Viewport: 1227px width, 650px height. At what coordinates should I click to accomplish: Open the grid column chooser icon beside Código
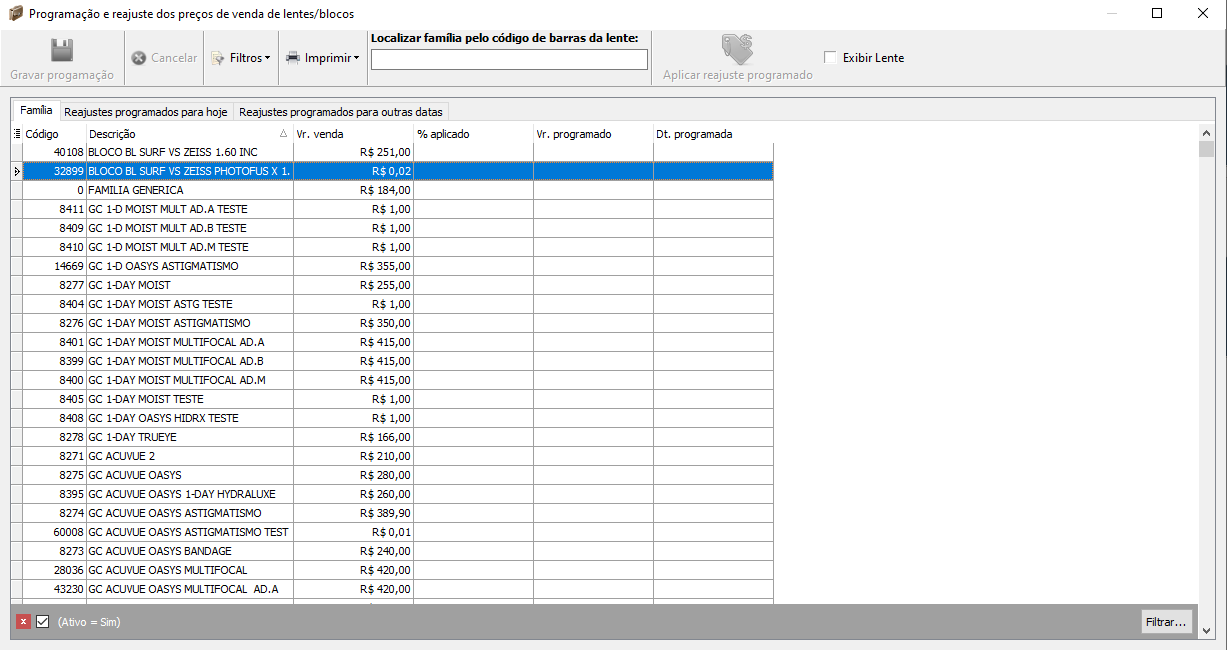pos(17,134)
